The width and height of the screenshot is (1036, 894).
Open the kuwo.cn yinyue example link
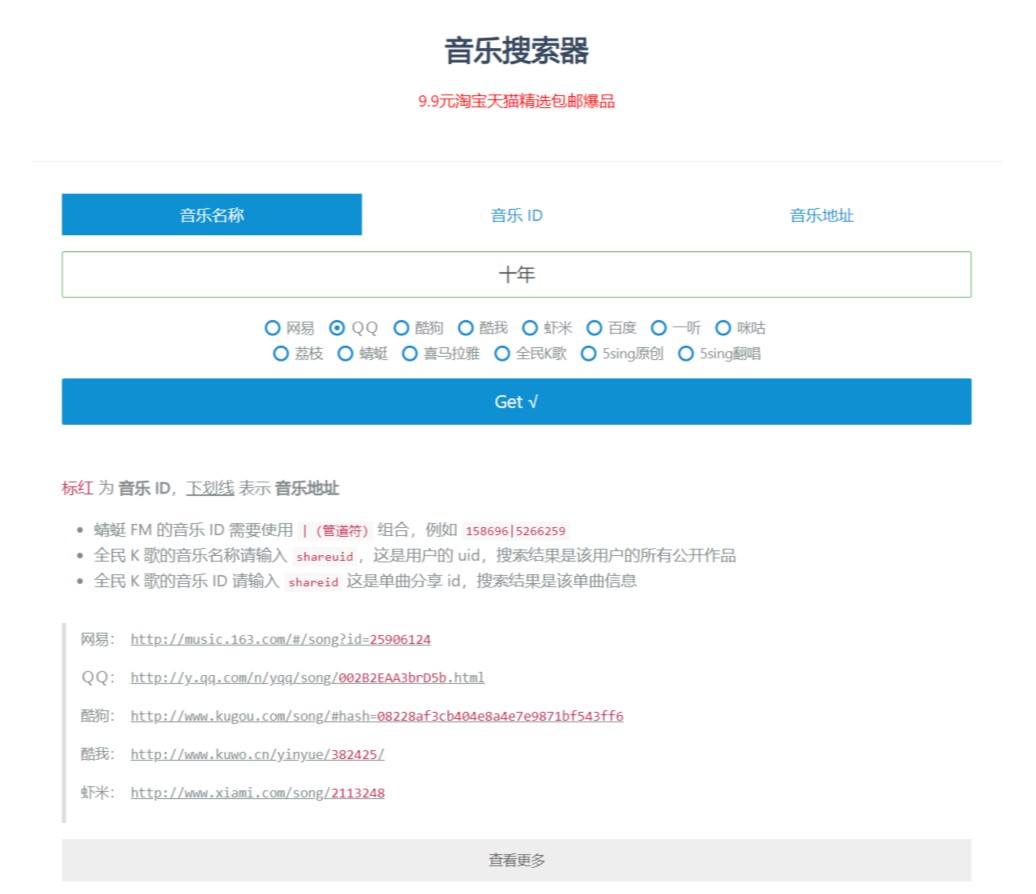257,754
